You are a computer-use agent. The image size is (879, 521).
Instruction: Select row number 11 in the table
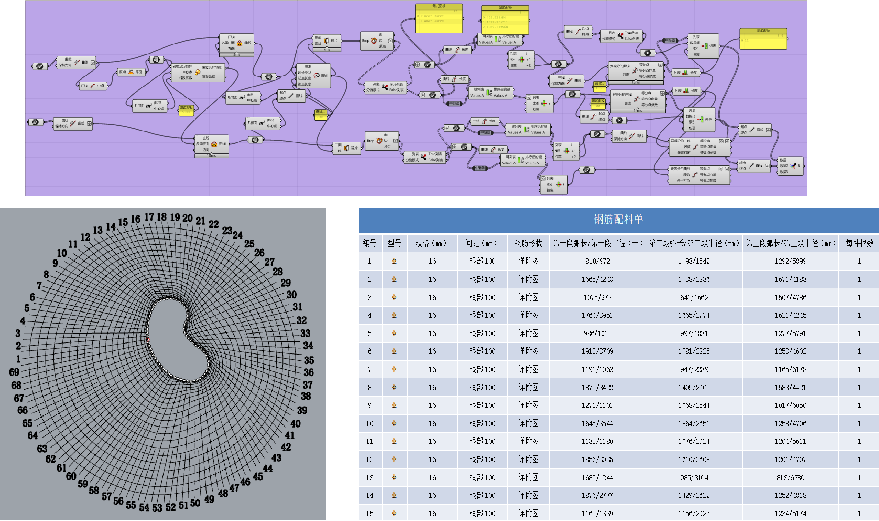[x=369, y=441]
